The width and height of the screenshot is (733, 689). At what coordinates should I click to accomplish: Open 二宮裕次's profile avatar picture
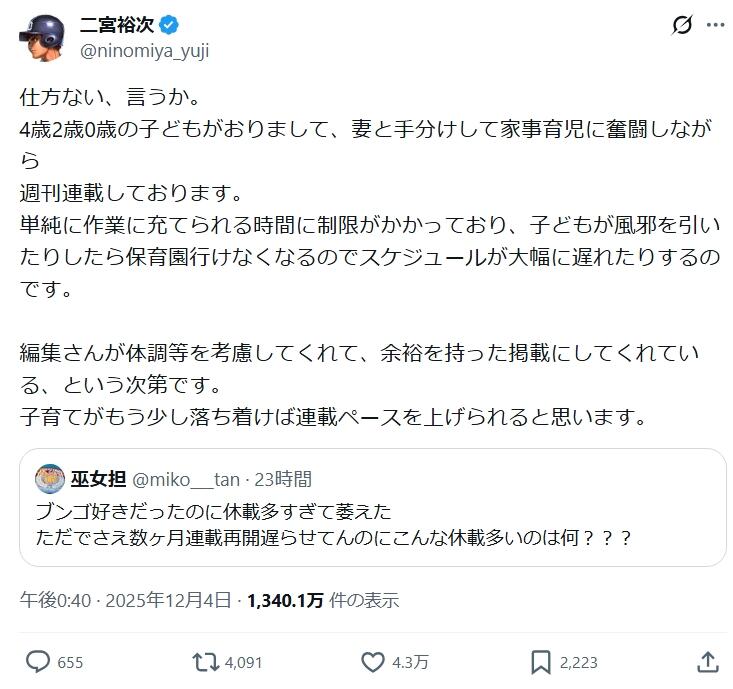coord(39,38)
